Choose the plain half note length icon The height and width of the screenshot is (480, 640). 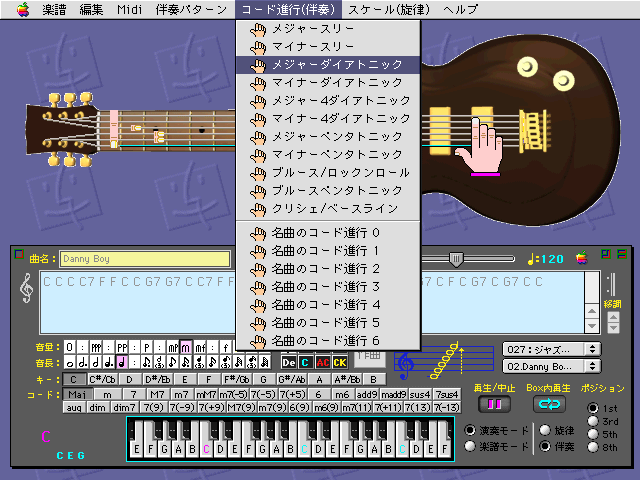tap(96, 362)
